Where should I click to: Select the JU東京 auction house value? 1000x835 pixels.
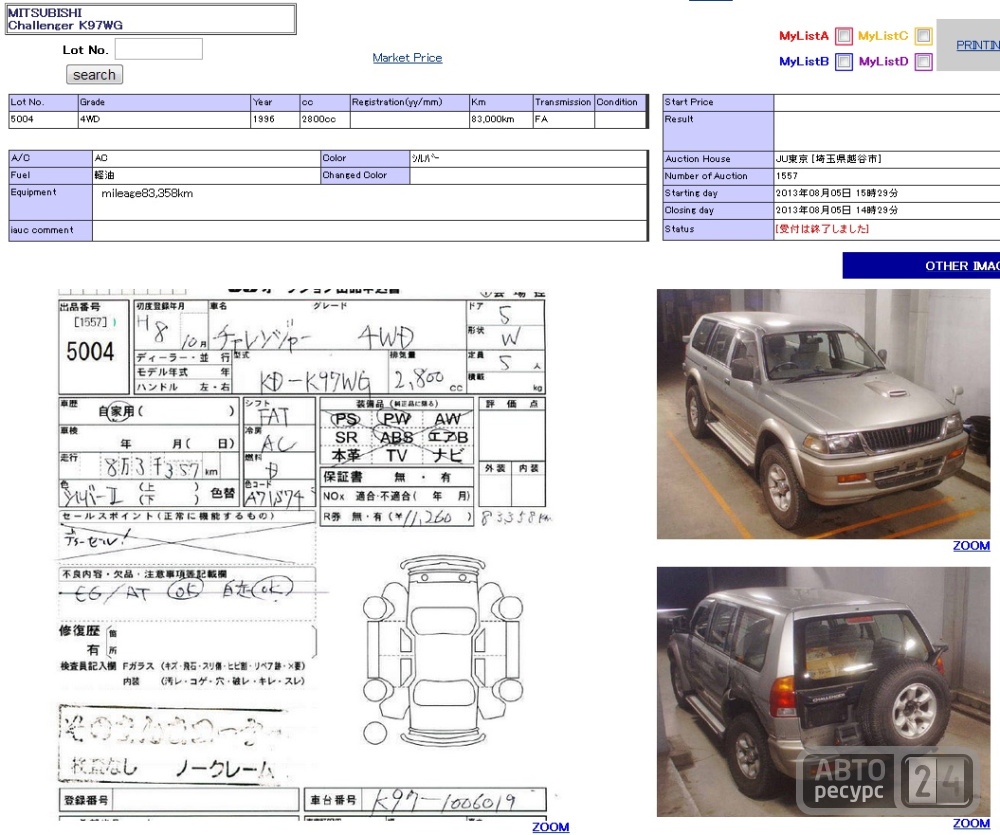pyautogui.click(x=828, y=159)
